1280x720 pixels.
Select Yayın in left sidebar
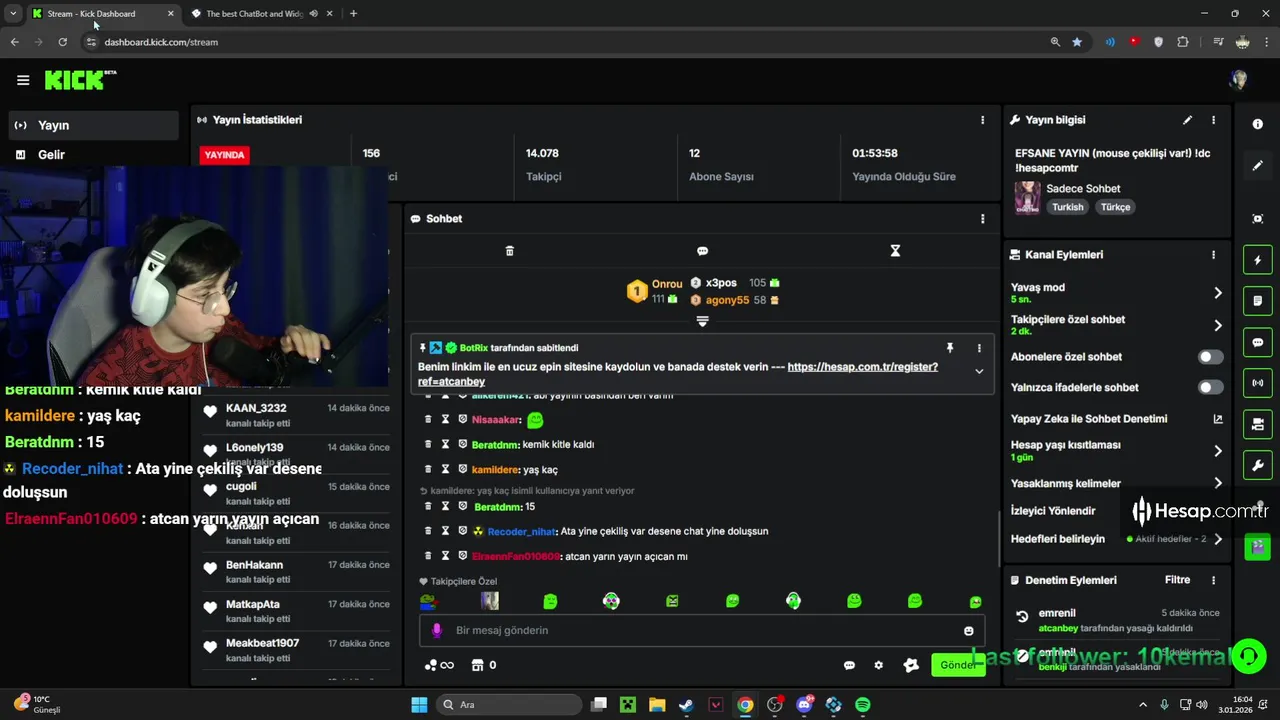94,125
